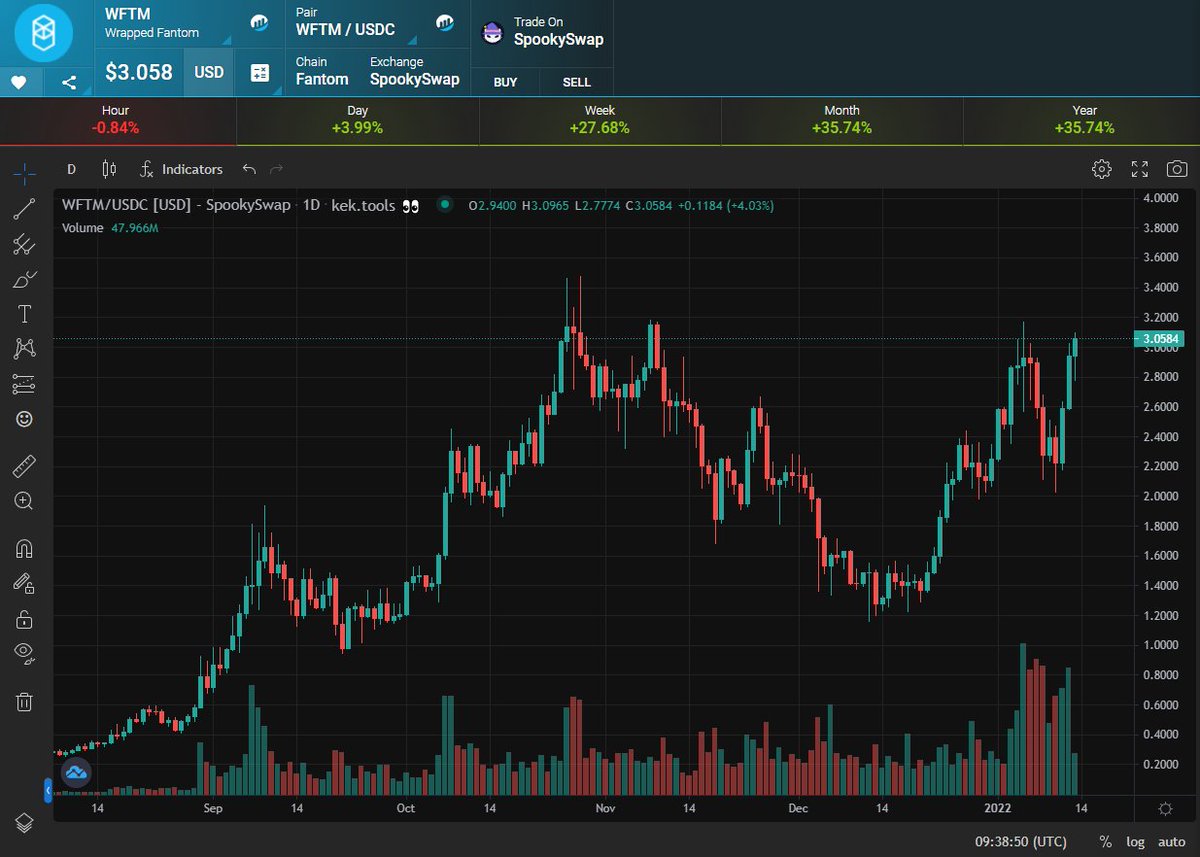
Task: Select the Year +35.74% change tab
Action: (x=1082, y=120)
